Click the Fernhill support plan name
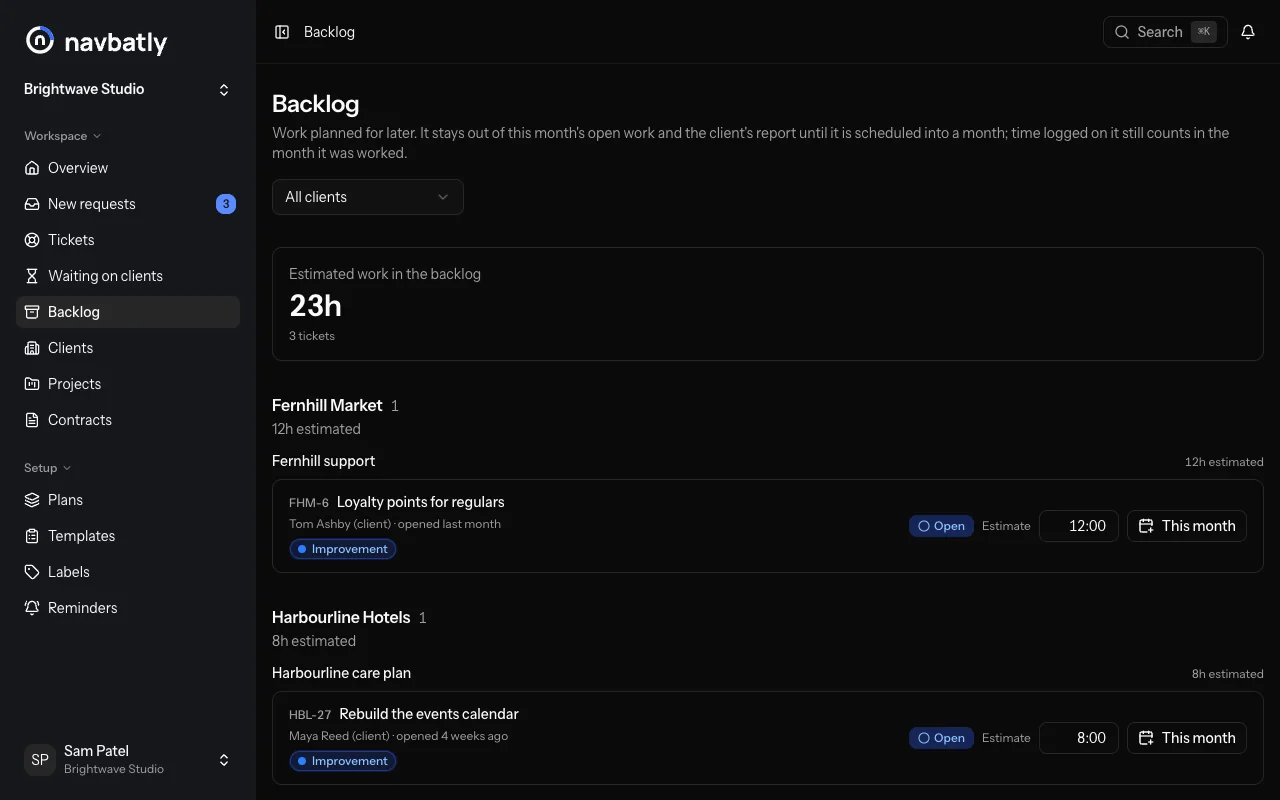1280x800 pixels. click(323, 461)
